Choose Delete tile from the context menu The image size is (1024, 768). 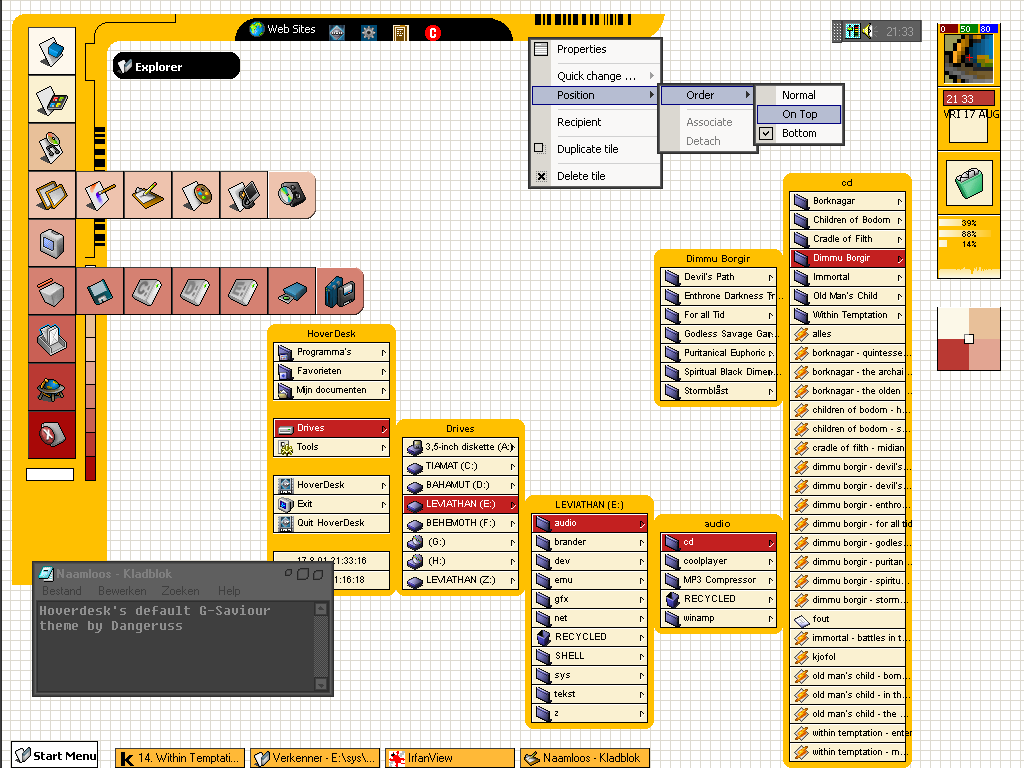[595, 176]
